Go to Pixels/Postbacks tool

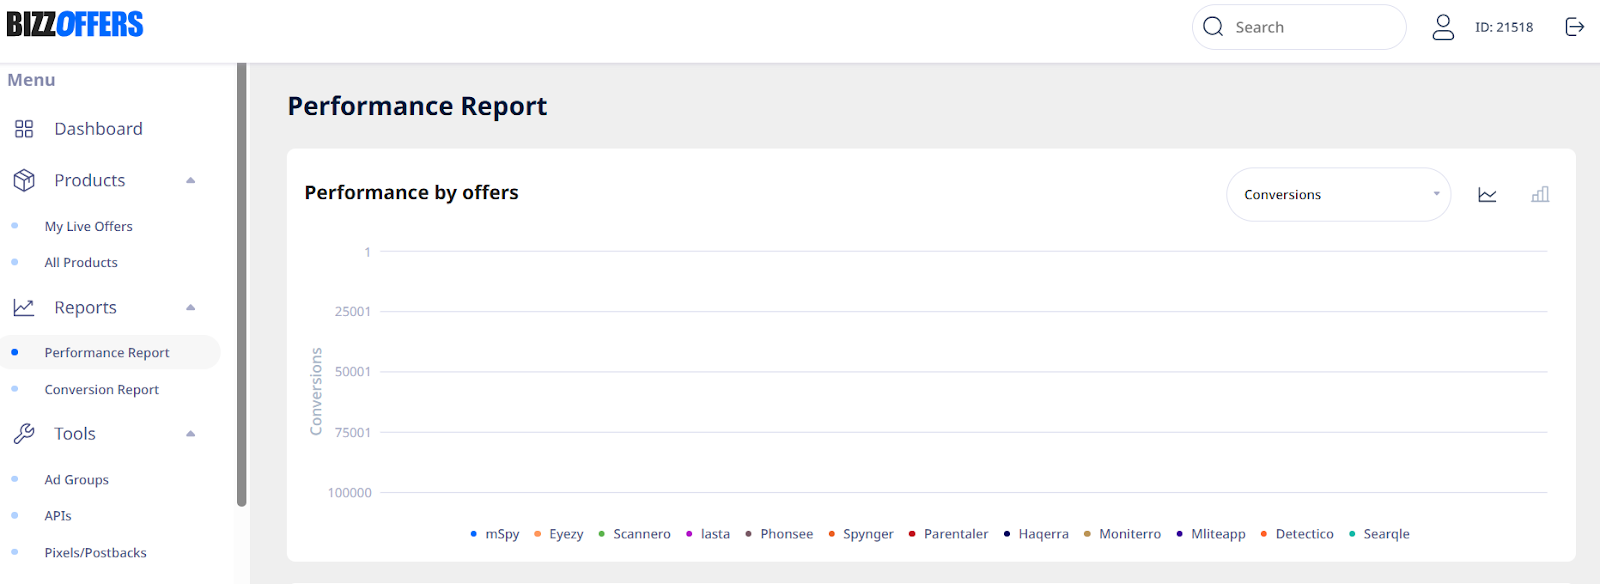[x=95, y=553]
